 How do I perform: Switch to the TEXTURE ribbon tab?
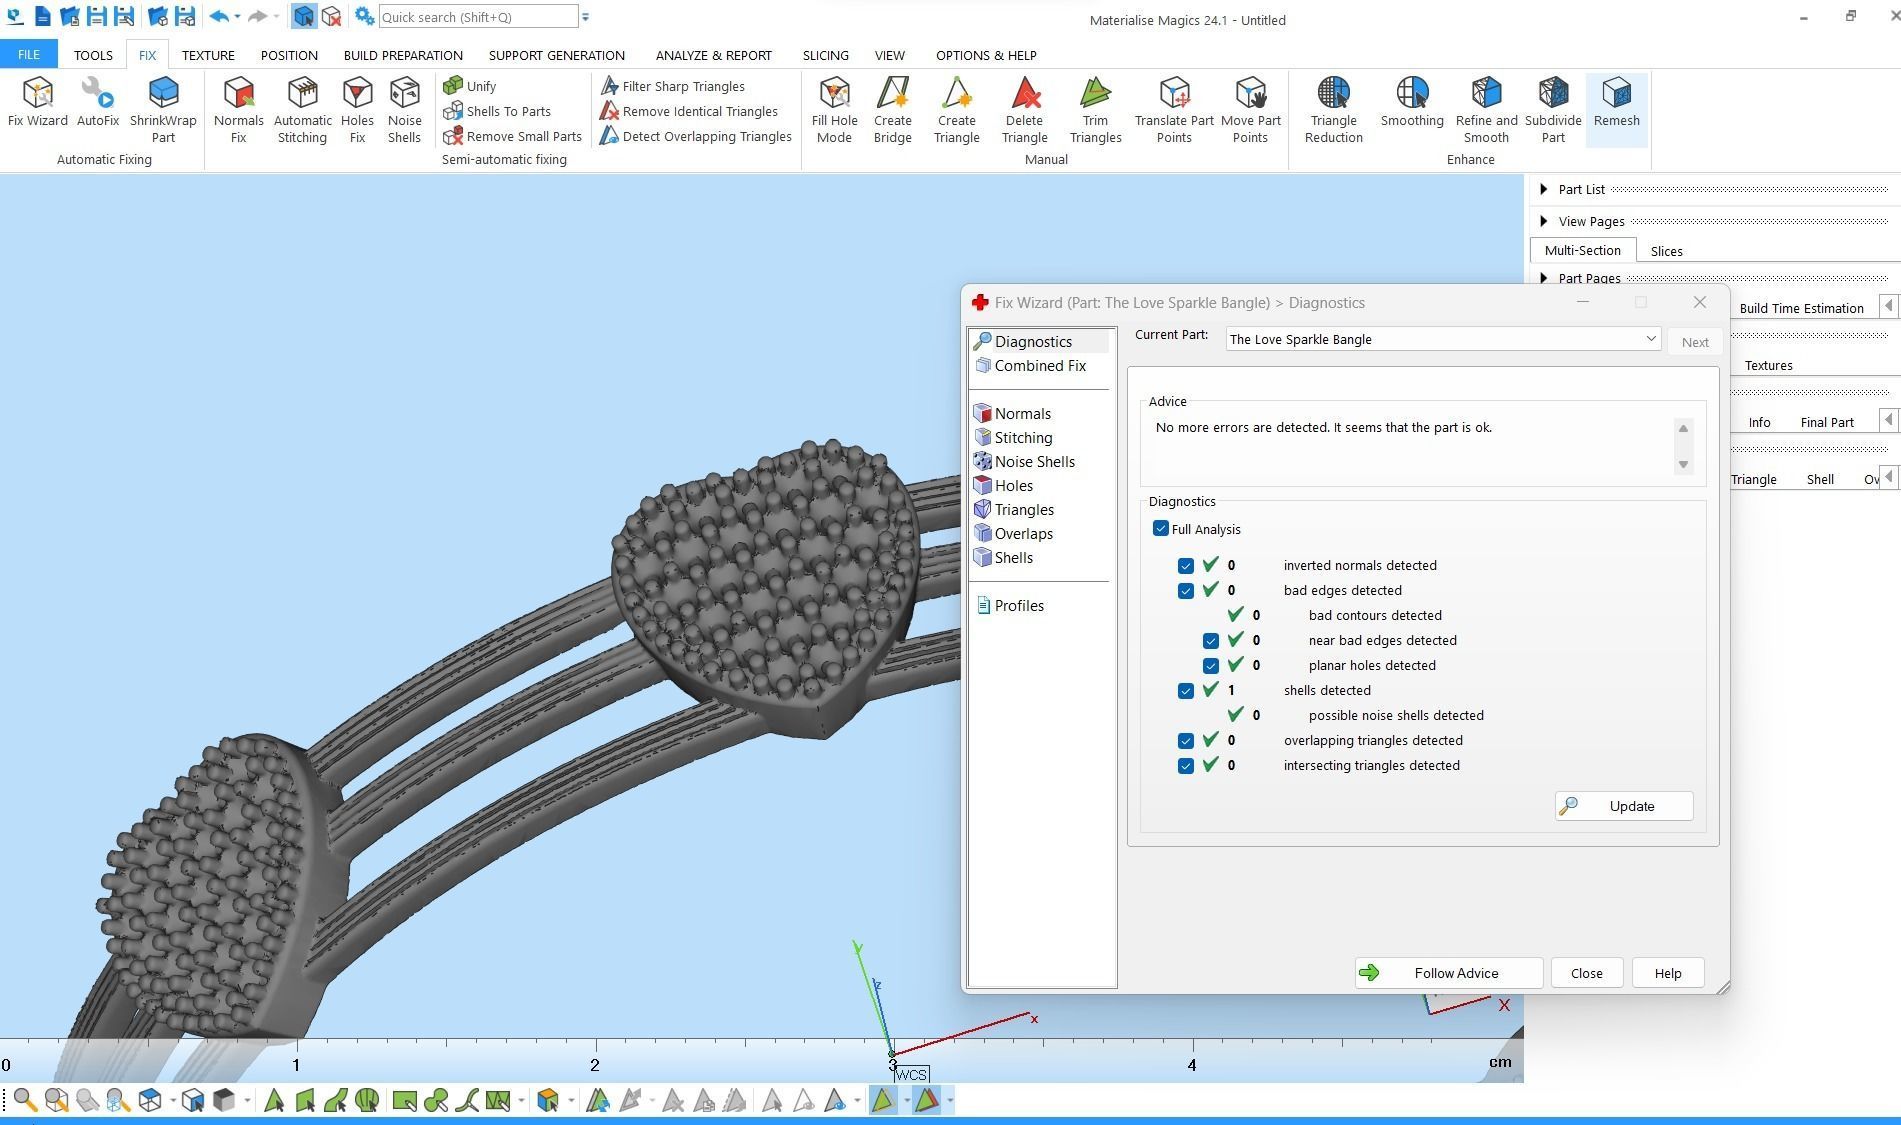pos(208,55)
